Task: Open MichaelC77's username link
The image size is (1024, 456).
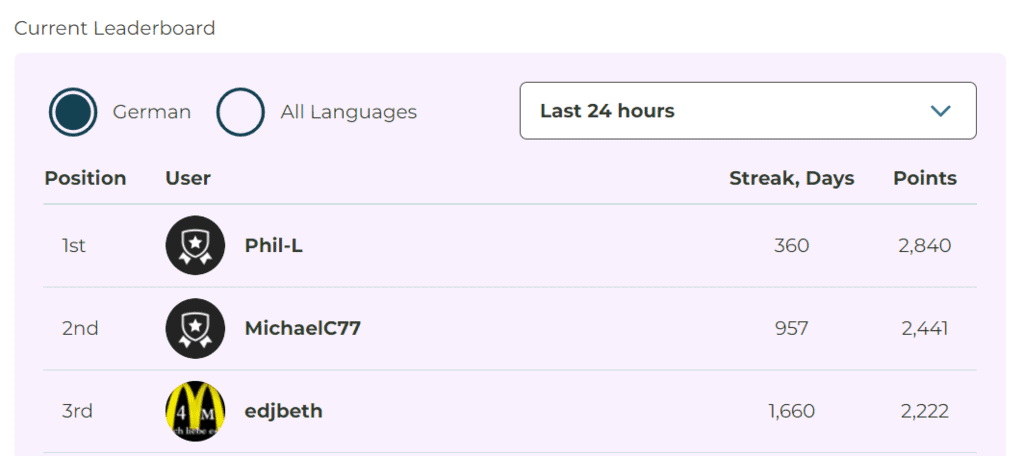Action: 302,328
